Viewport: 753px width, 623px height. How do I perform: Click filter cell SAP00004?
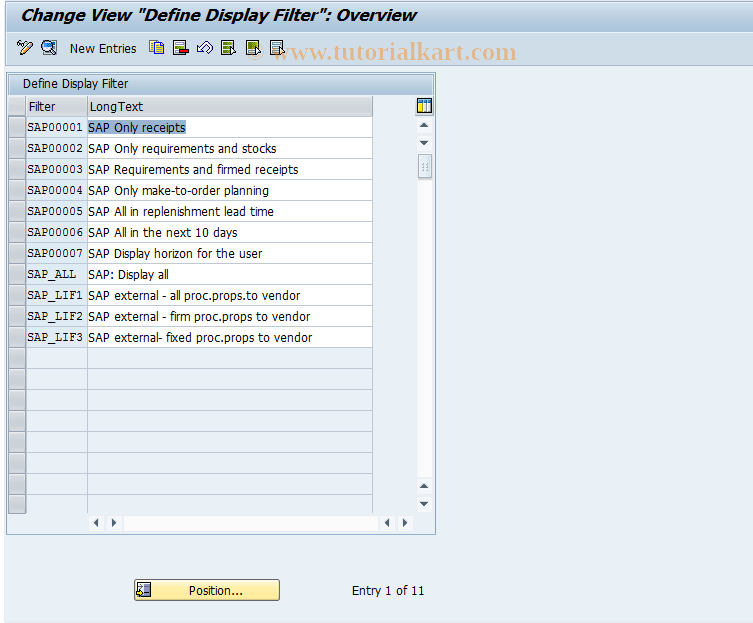click(x=57, y=191)
